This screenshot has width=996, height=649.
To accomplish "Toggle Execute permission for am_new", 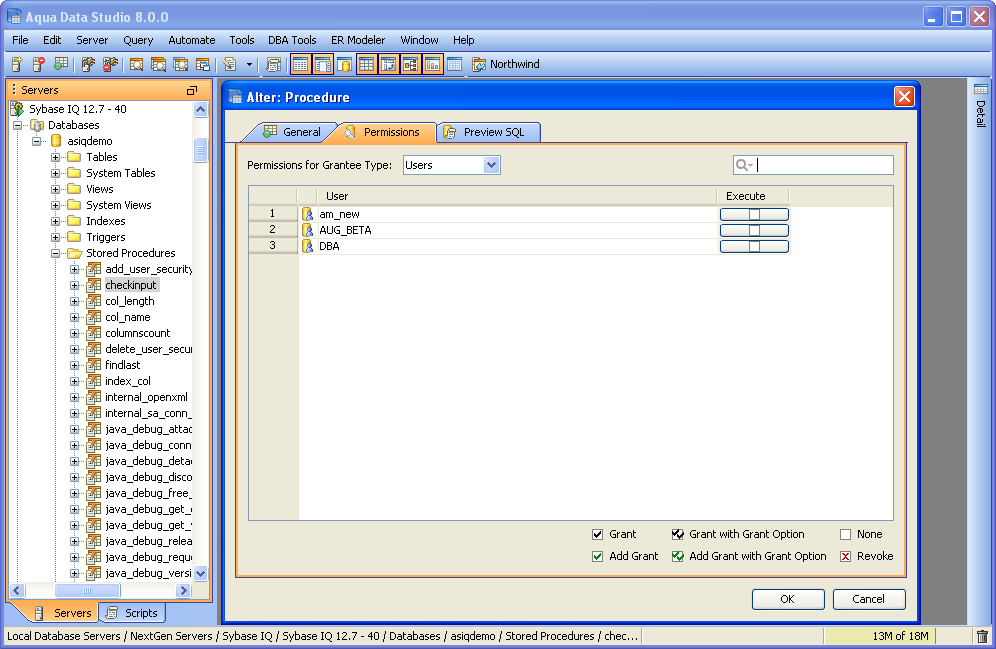I will (x=754, y=214).
